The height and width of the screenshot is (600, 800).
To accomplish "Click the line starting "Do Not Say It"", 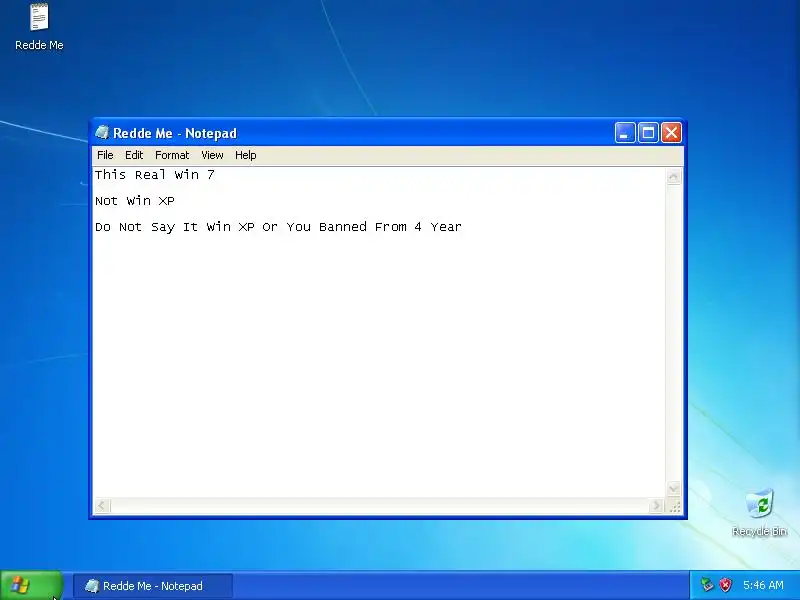I will (x=278, y=227).
